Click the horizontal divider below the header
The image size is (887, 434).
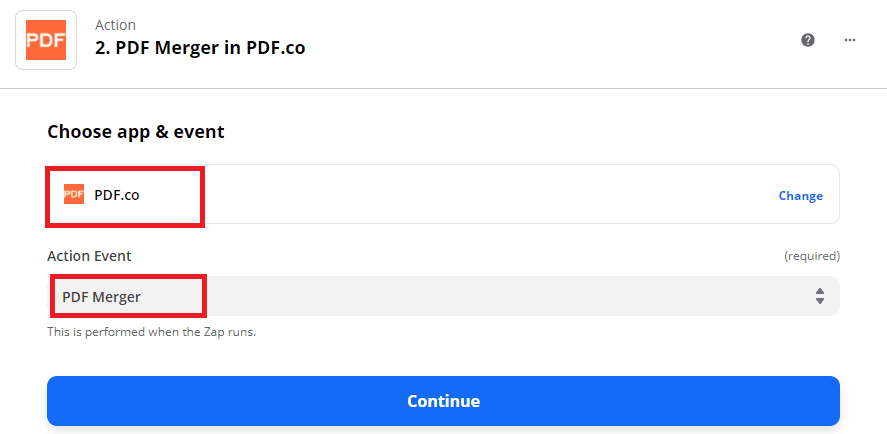(443, 88)
